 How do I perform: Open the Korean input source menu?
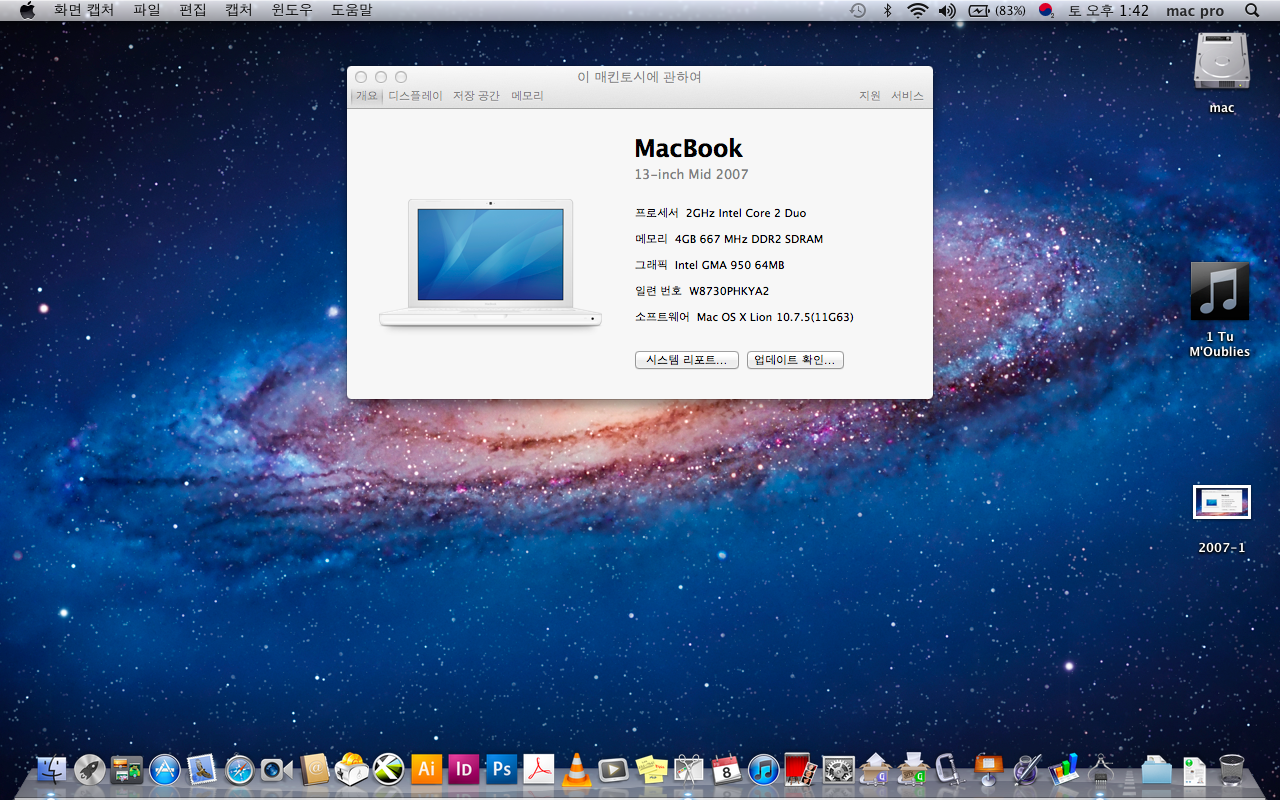[1046, 10]
